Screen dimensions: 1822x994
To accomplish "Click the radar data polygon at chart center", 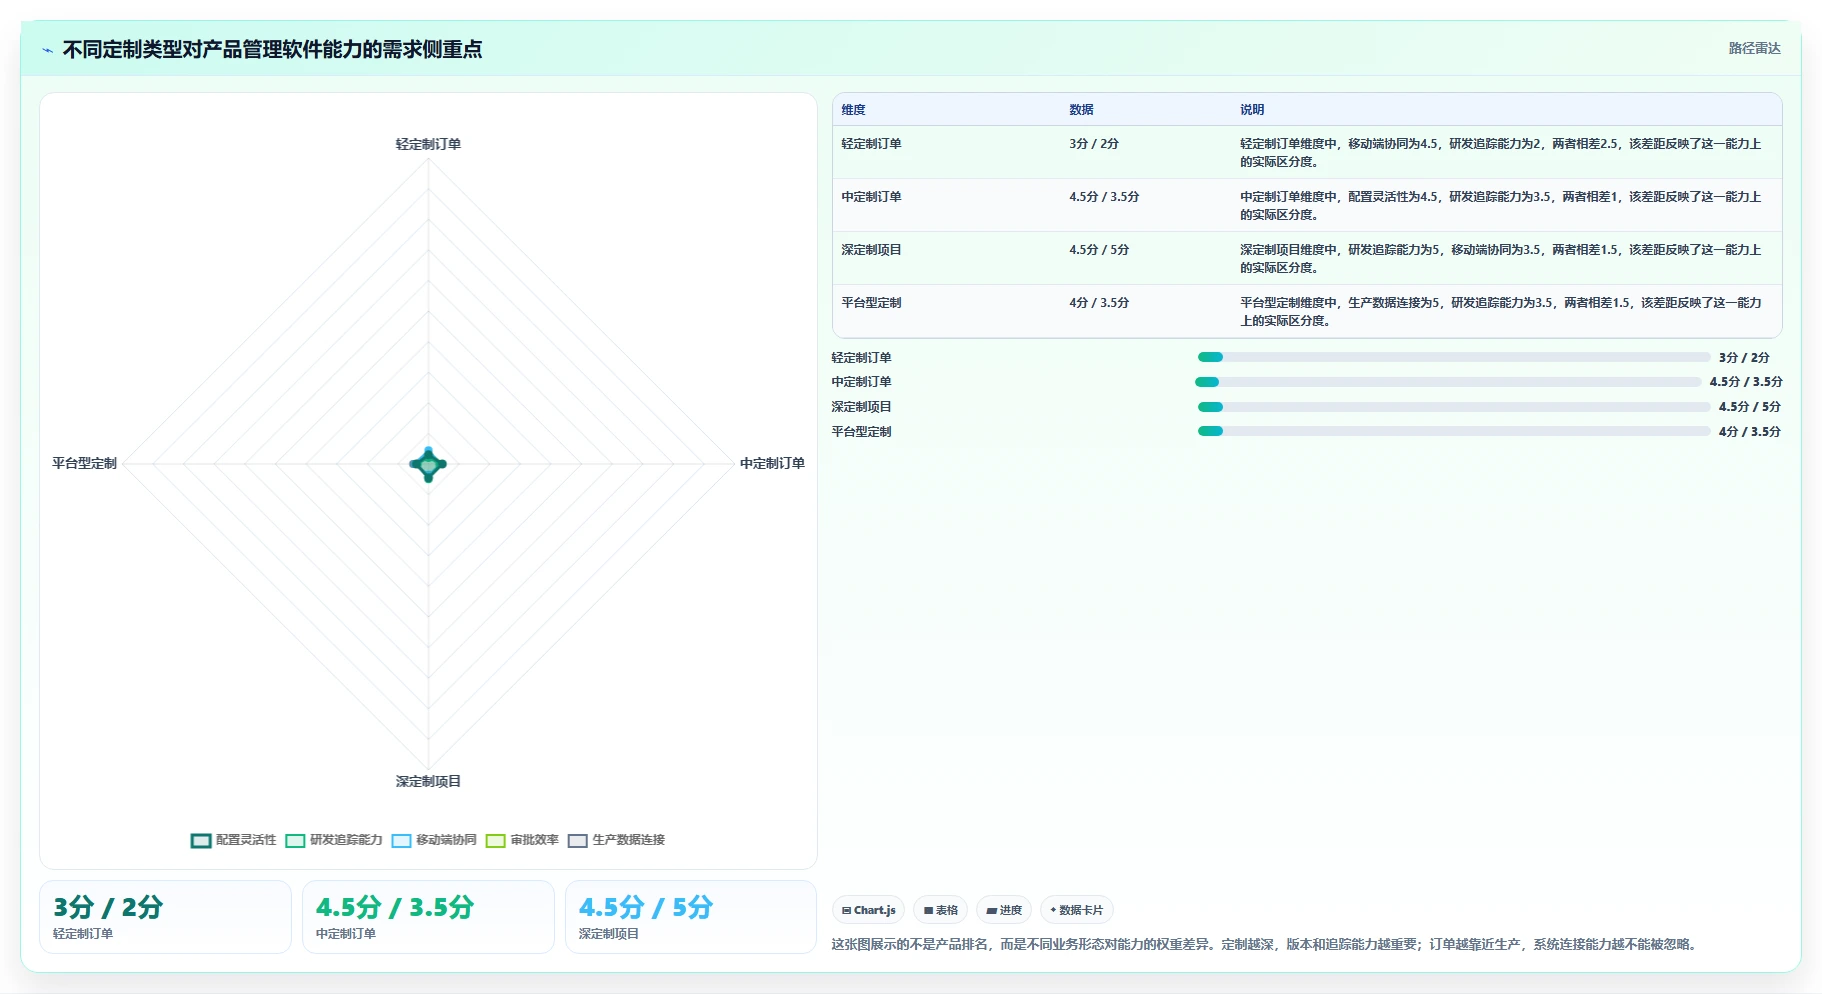I will pos(428,464).
